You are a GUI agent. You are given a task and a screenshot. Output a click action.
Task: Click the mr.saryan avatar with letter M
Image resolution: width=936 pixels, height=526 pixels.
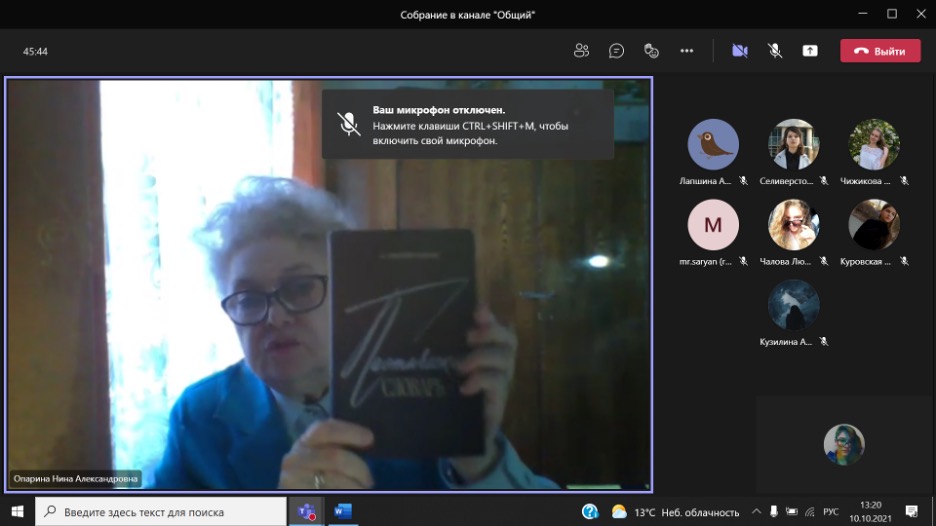[713, 225]
